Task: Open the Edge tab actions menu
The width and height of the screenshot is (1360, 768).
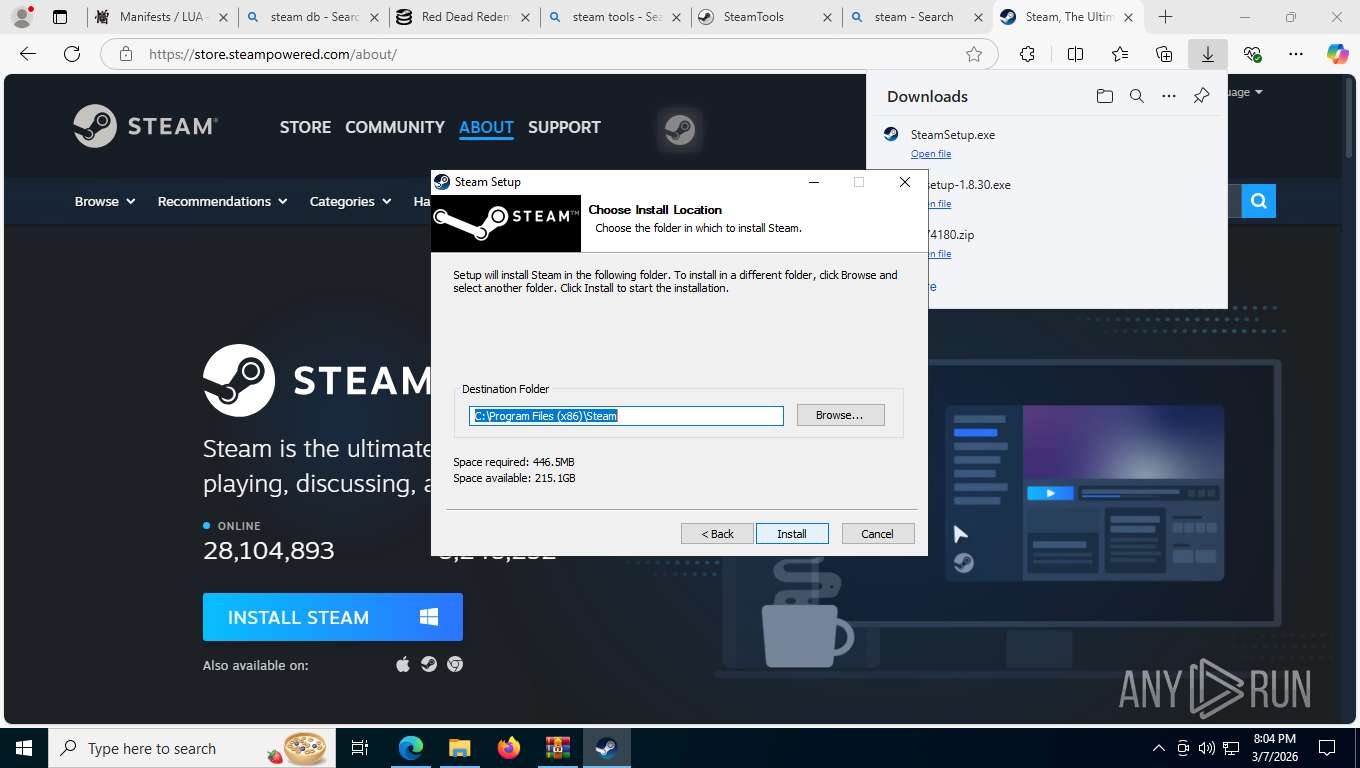Action: click(60, 17)
